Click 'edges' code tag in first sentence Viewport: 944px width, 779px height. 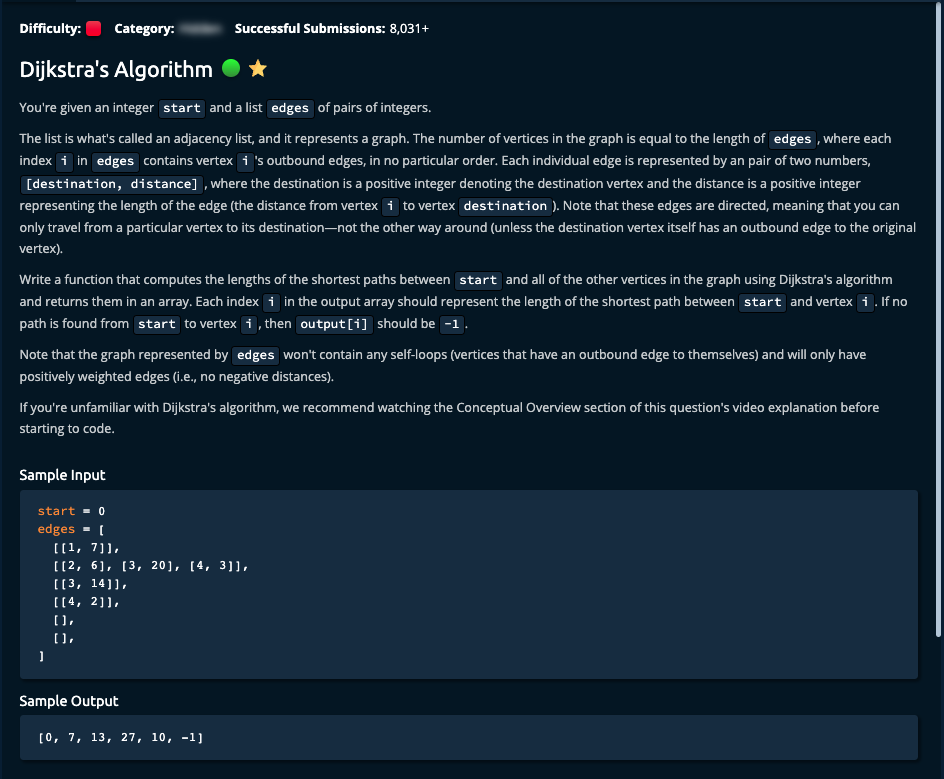tap(290, 108)
